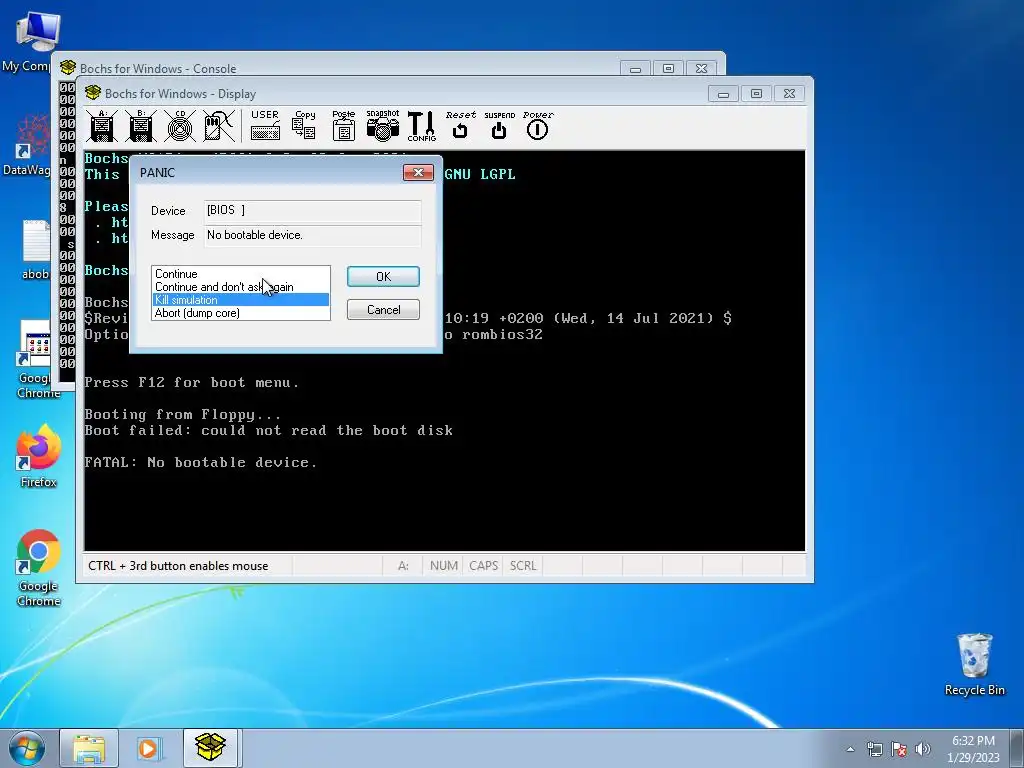This screenshot has width=1024, height=768.
Task: Open the Windows Start menu
Action: (27, 748)
